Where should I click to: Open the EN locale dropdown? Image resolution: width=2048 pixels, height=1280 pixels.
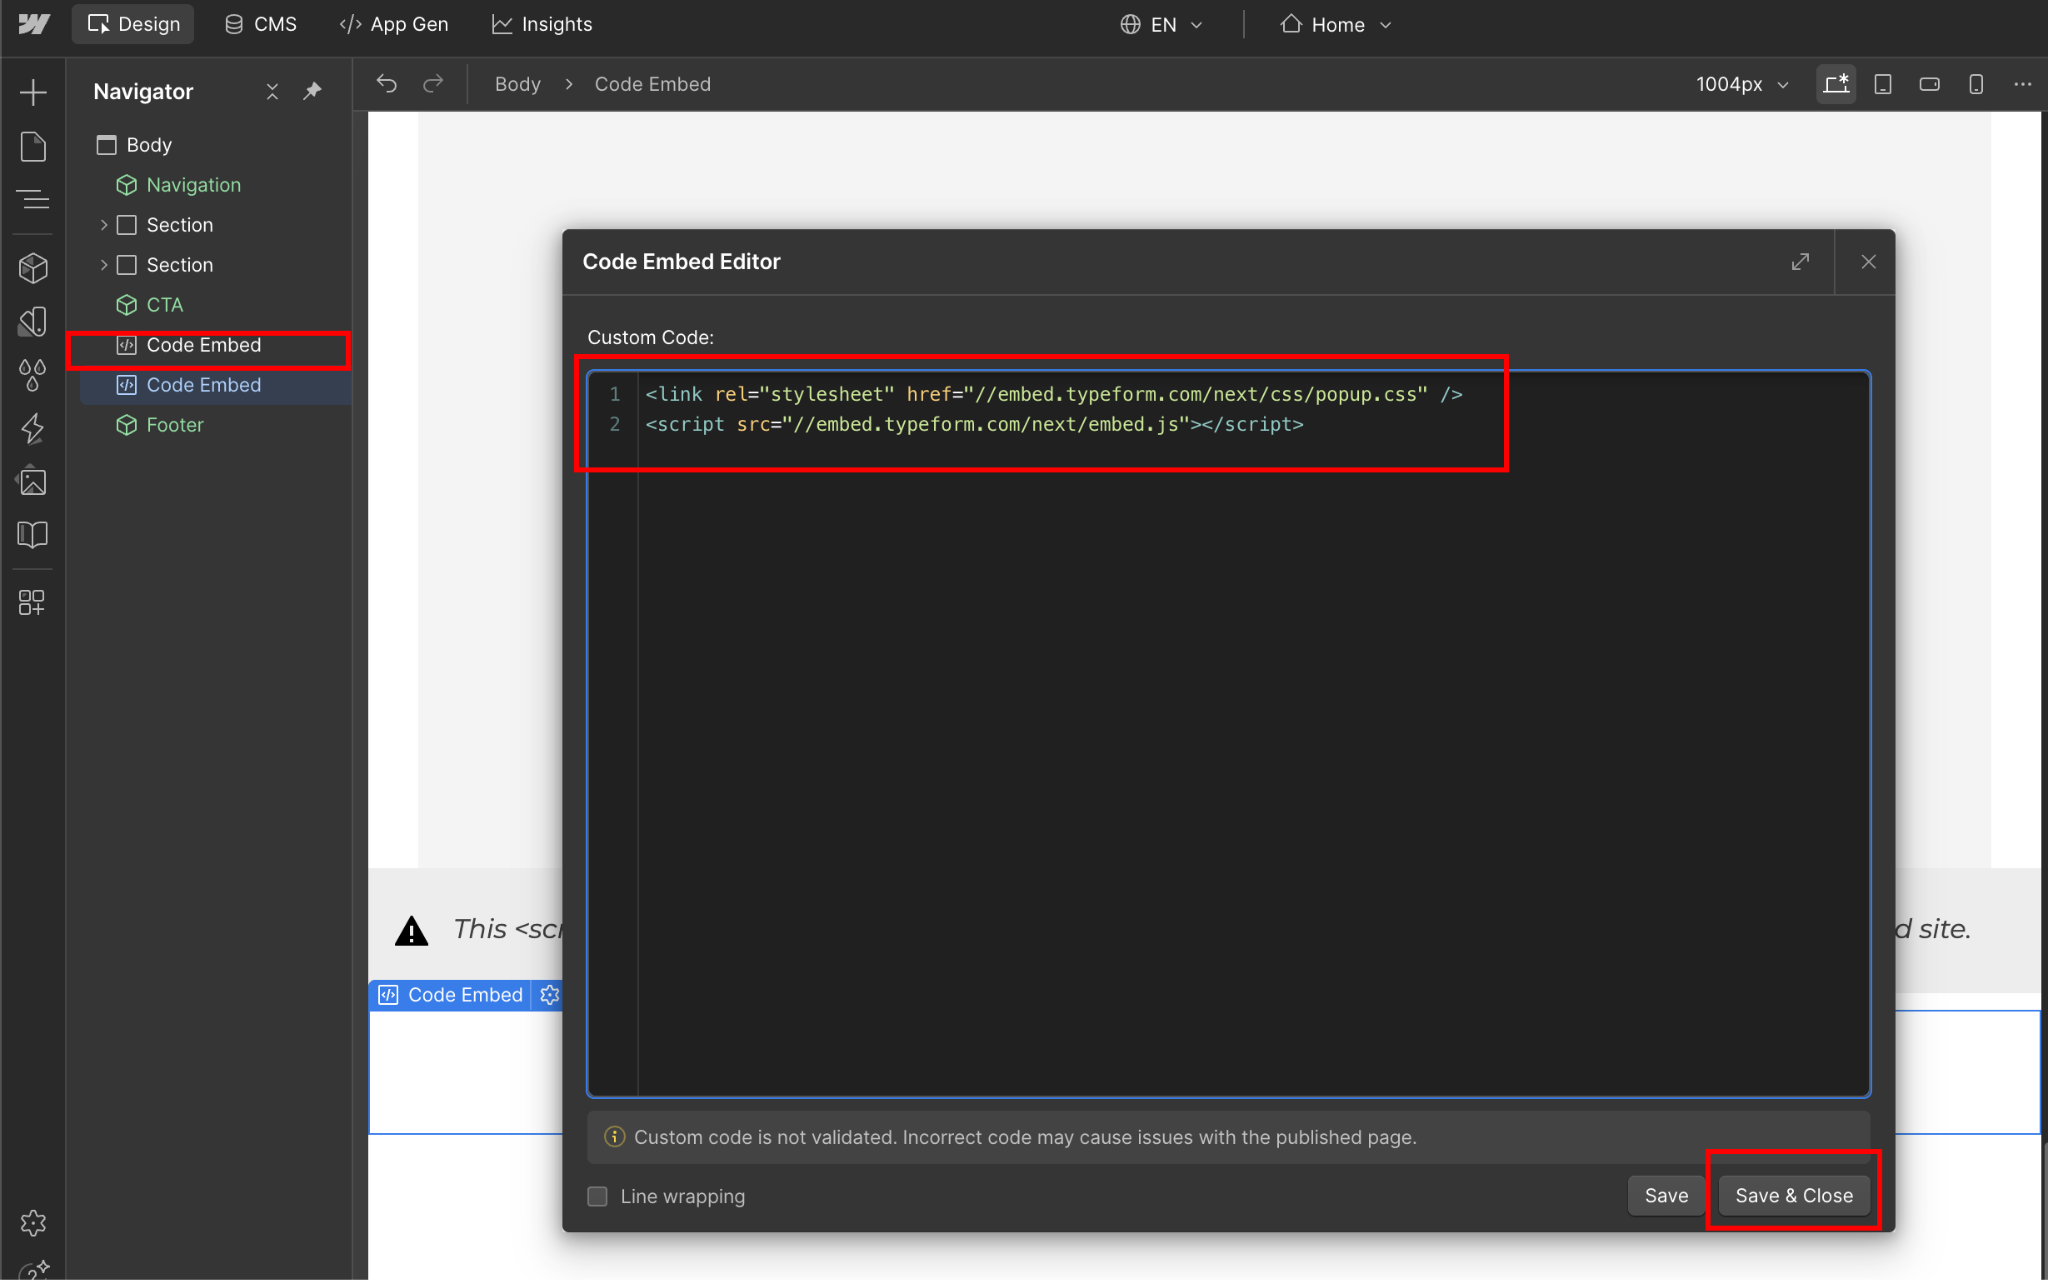[x=1161, y=24]
